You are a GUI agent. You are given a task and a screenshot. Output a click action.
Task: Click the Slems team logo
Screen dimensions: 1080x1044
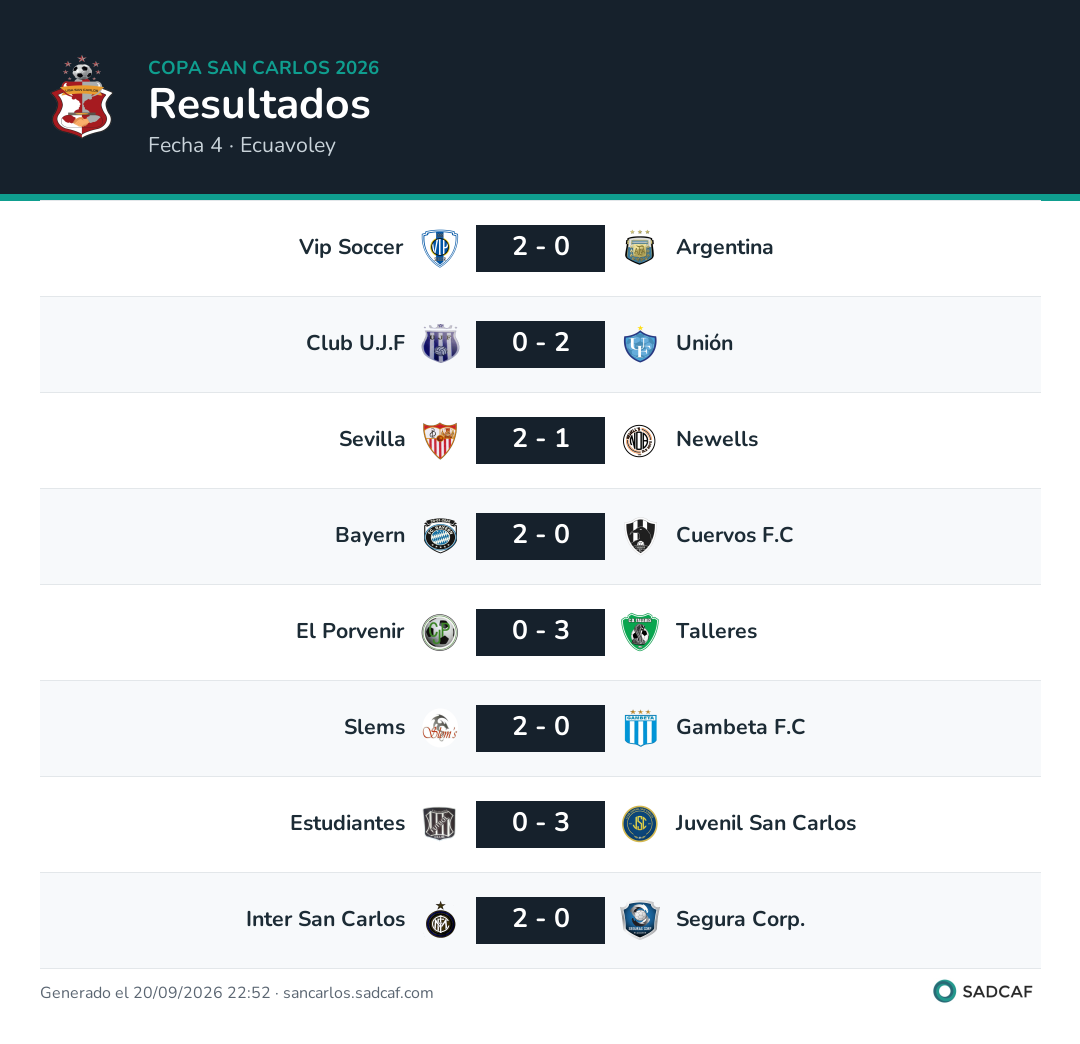tap(440, 728)
